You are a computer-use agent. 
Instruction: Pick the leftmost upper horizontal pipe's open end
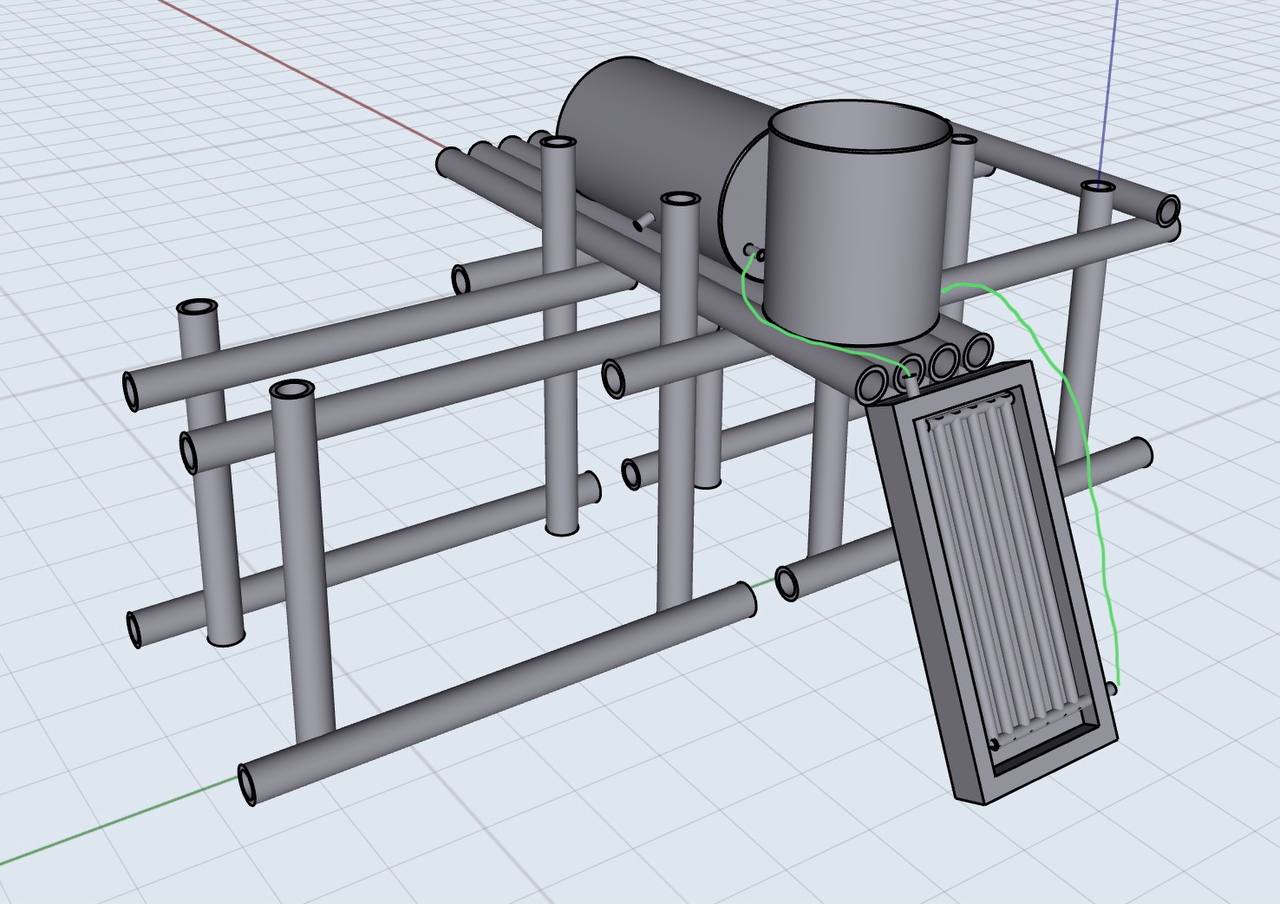tap(131, 390)
